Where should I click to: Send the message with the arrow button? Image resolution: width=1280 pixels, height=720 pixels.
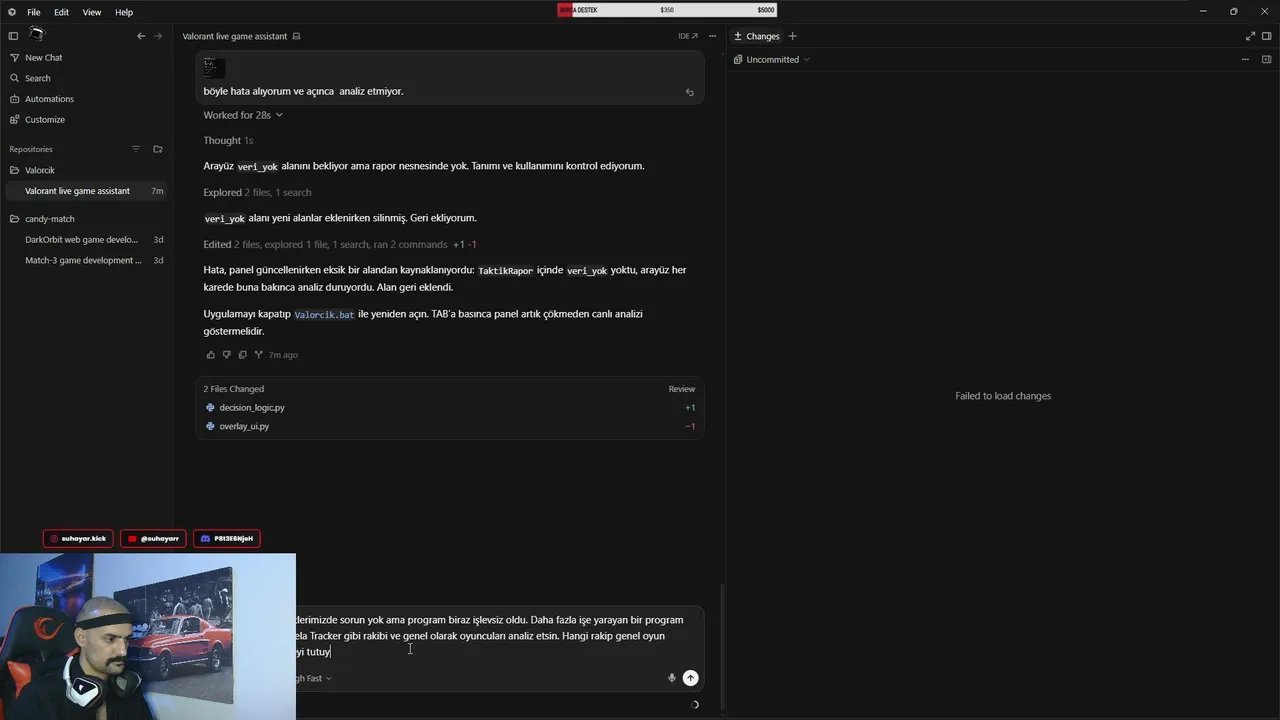(x=690, y=678)
